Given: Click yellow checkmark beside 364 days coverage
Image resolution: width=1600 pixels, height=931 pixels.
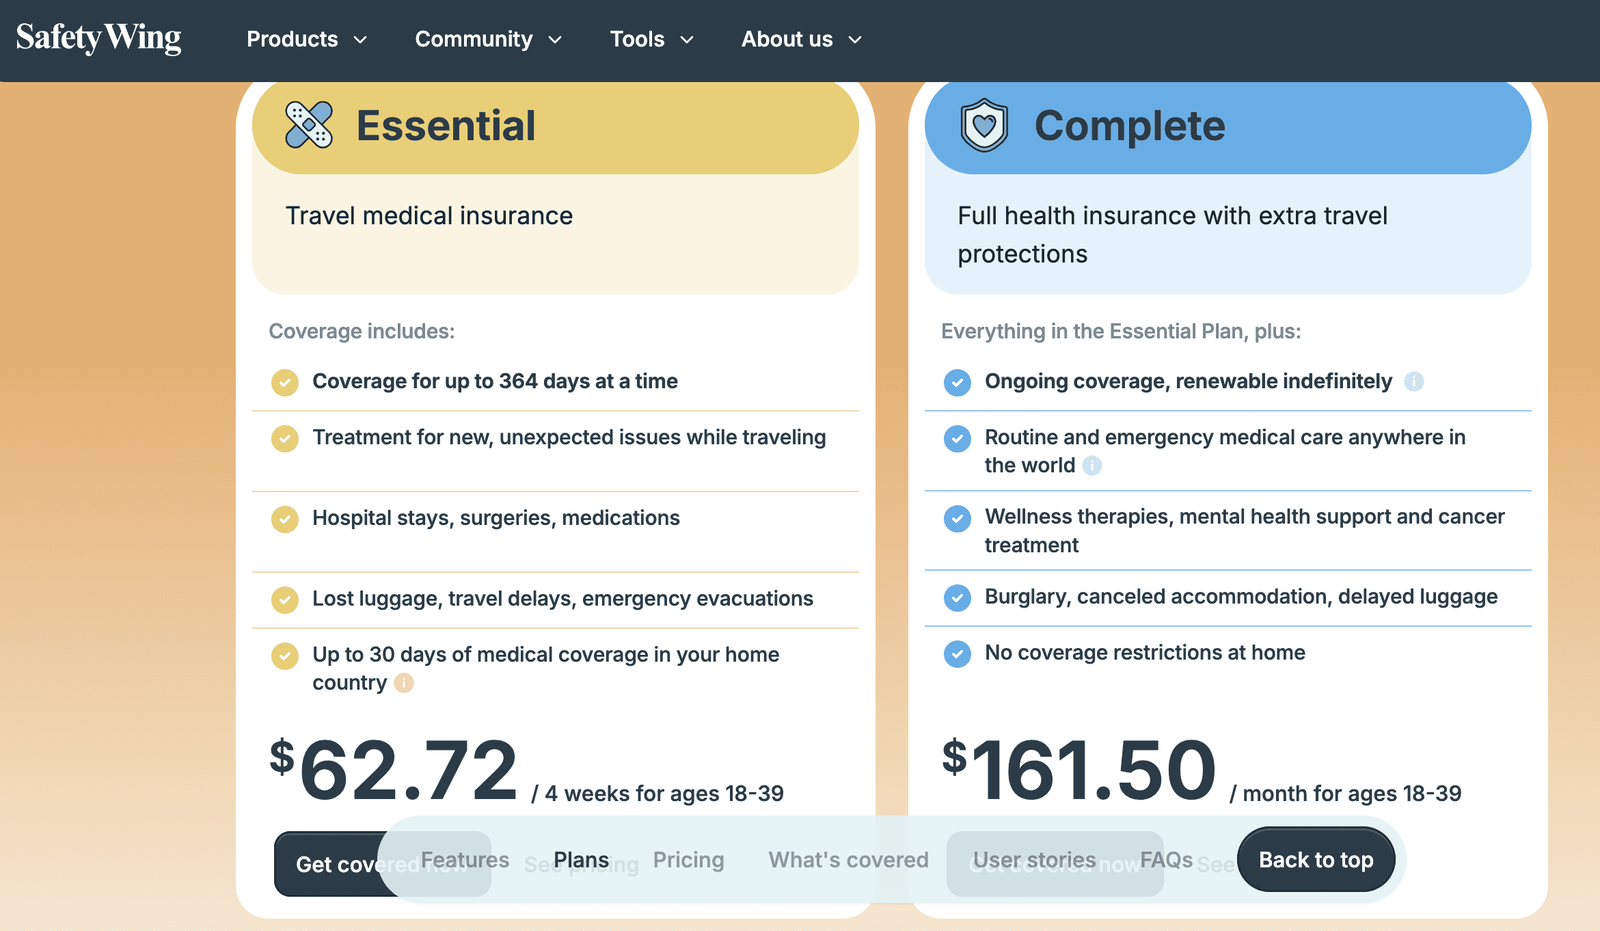Looking at the screenshot, I should 285,382.
